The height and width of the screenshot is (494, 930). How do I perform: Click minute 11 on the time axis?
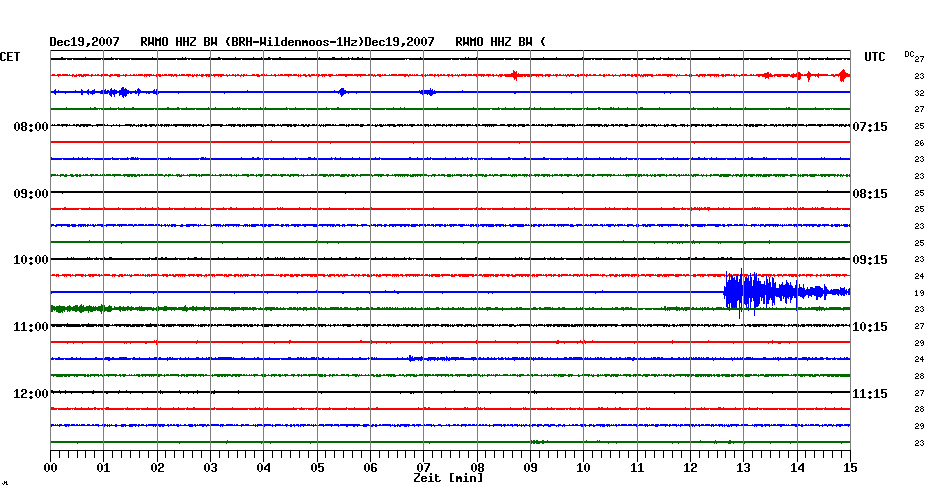[x=637, y=468]
